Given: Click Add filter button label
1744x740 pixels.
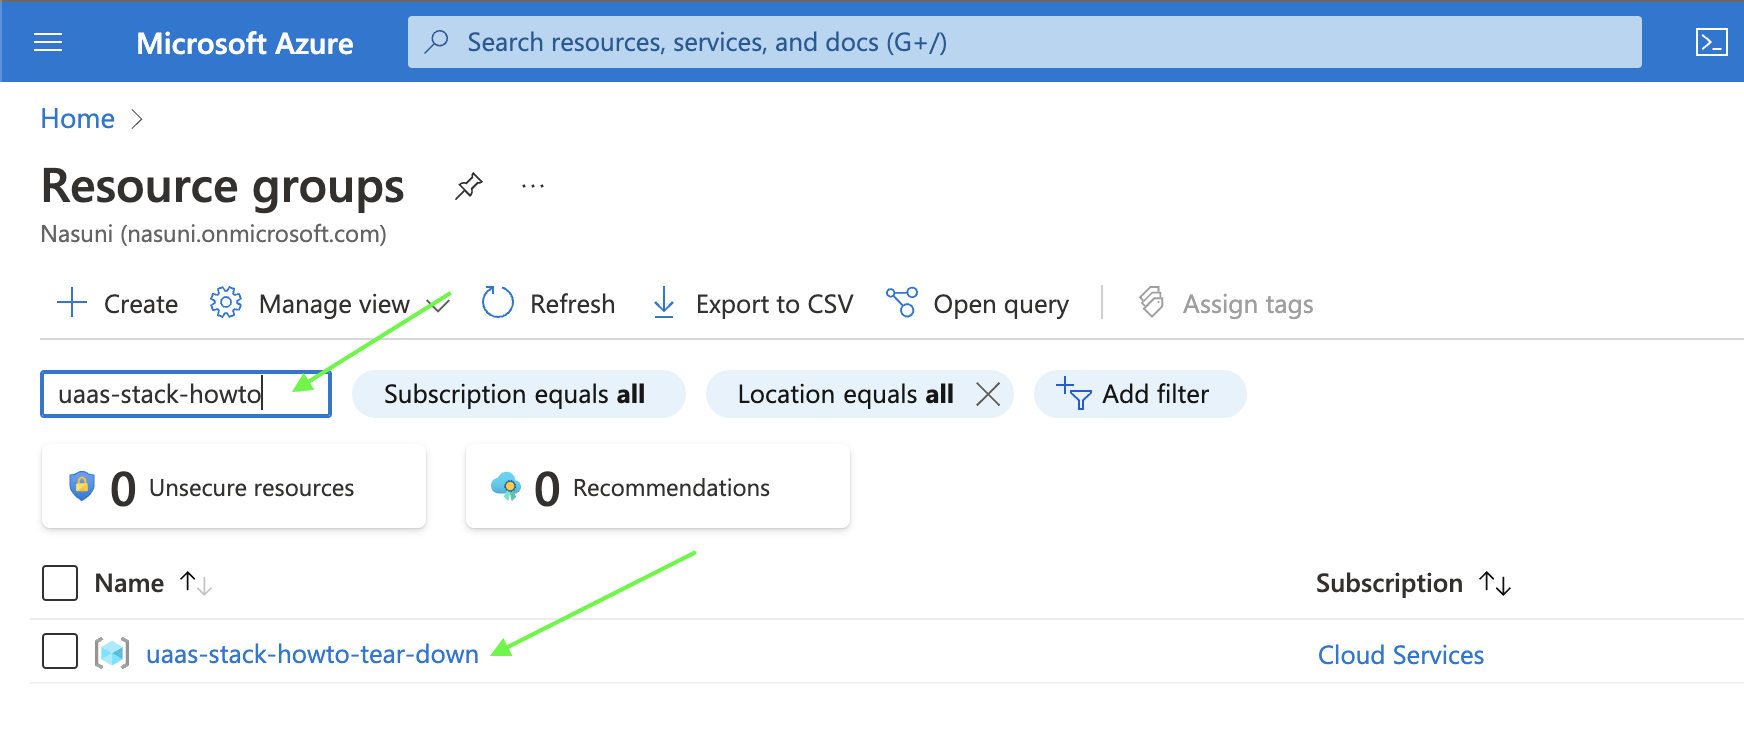Looking at the screenshot, I should click(1155, 394).
